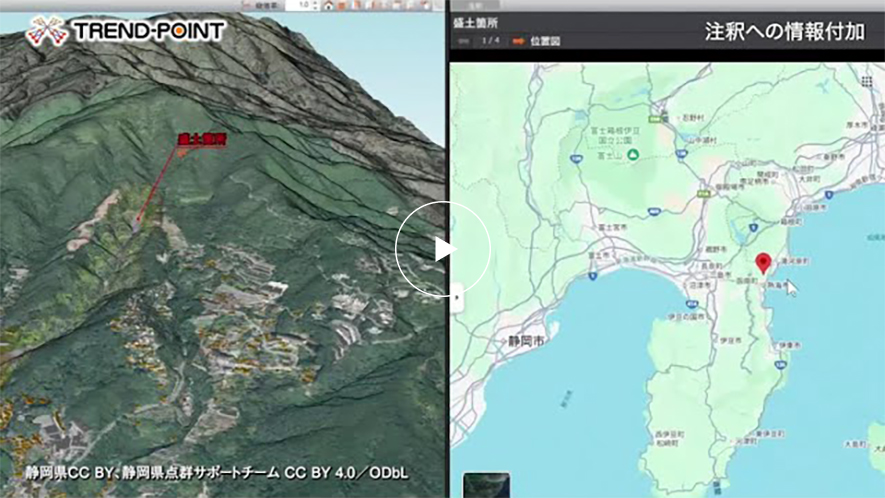Collapse the side panel using divider handle

point(456,297)
